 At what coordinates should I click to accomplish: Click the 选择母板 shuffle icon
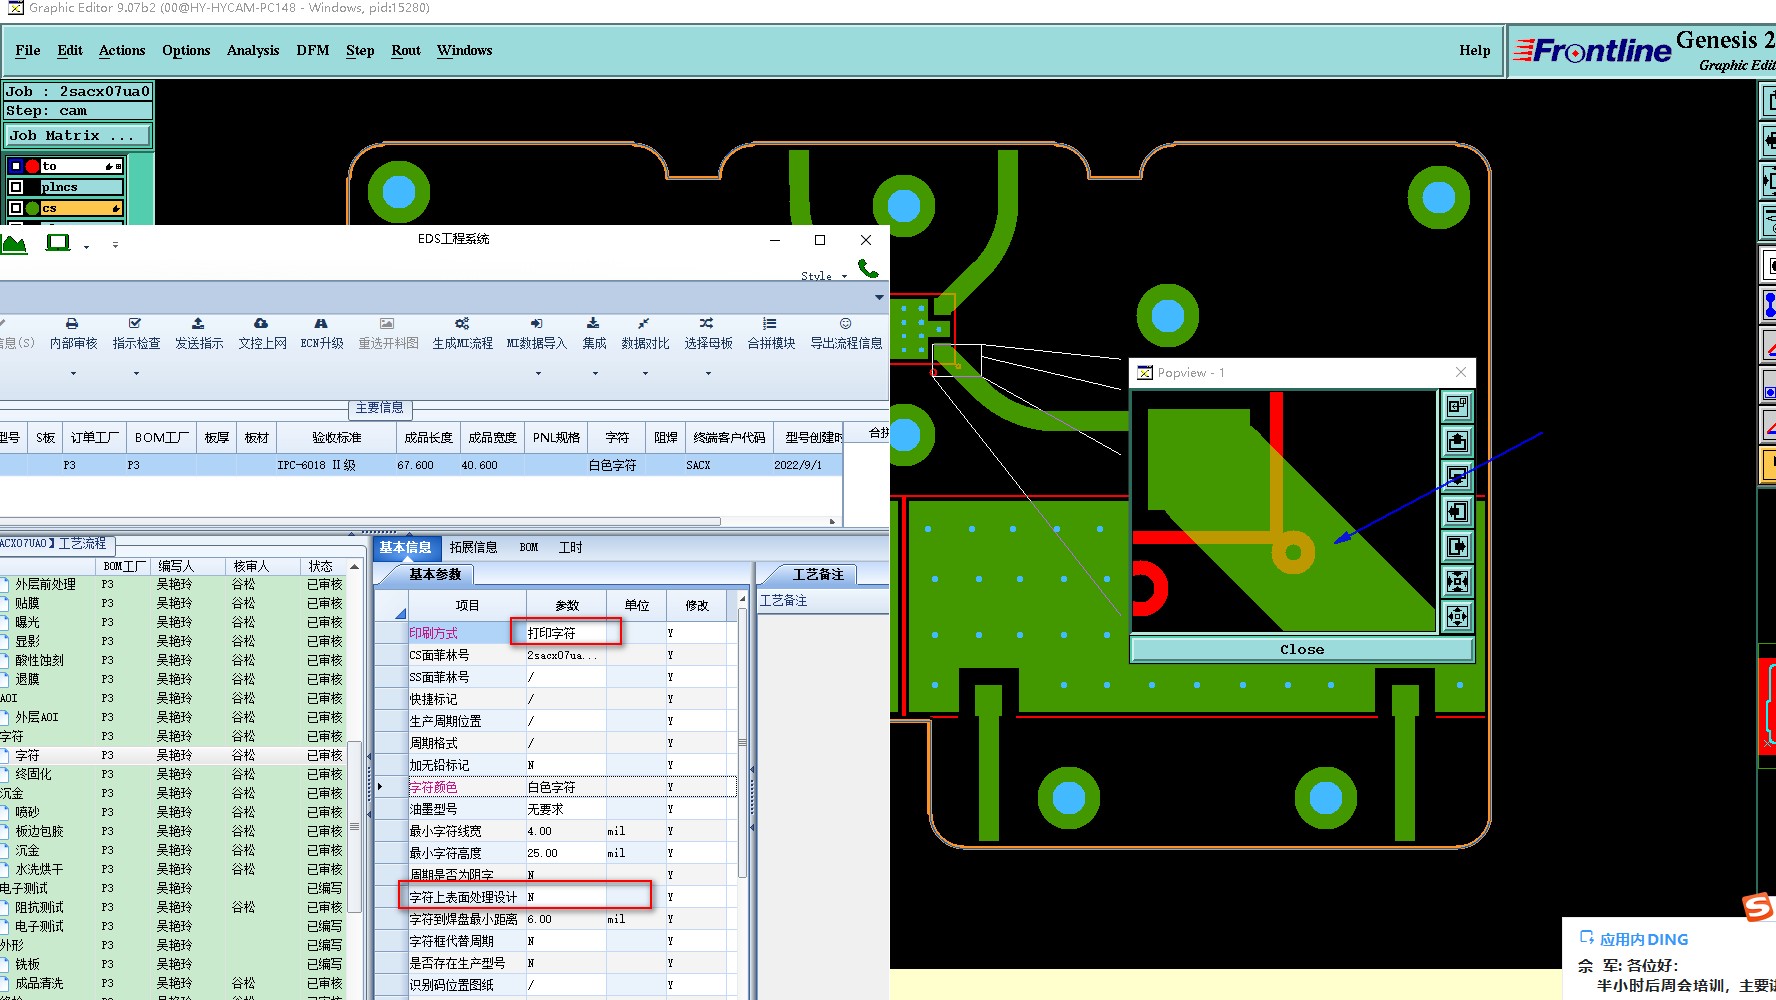click(x=707, y=324)
